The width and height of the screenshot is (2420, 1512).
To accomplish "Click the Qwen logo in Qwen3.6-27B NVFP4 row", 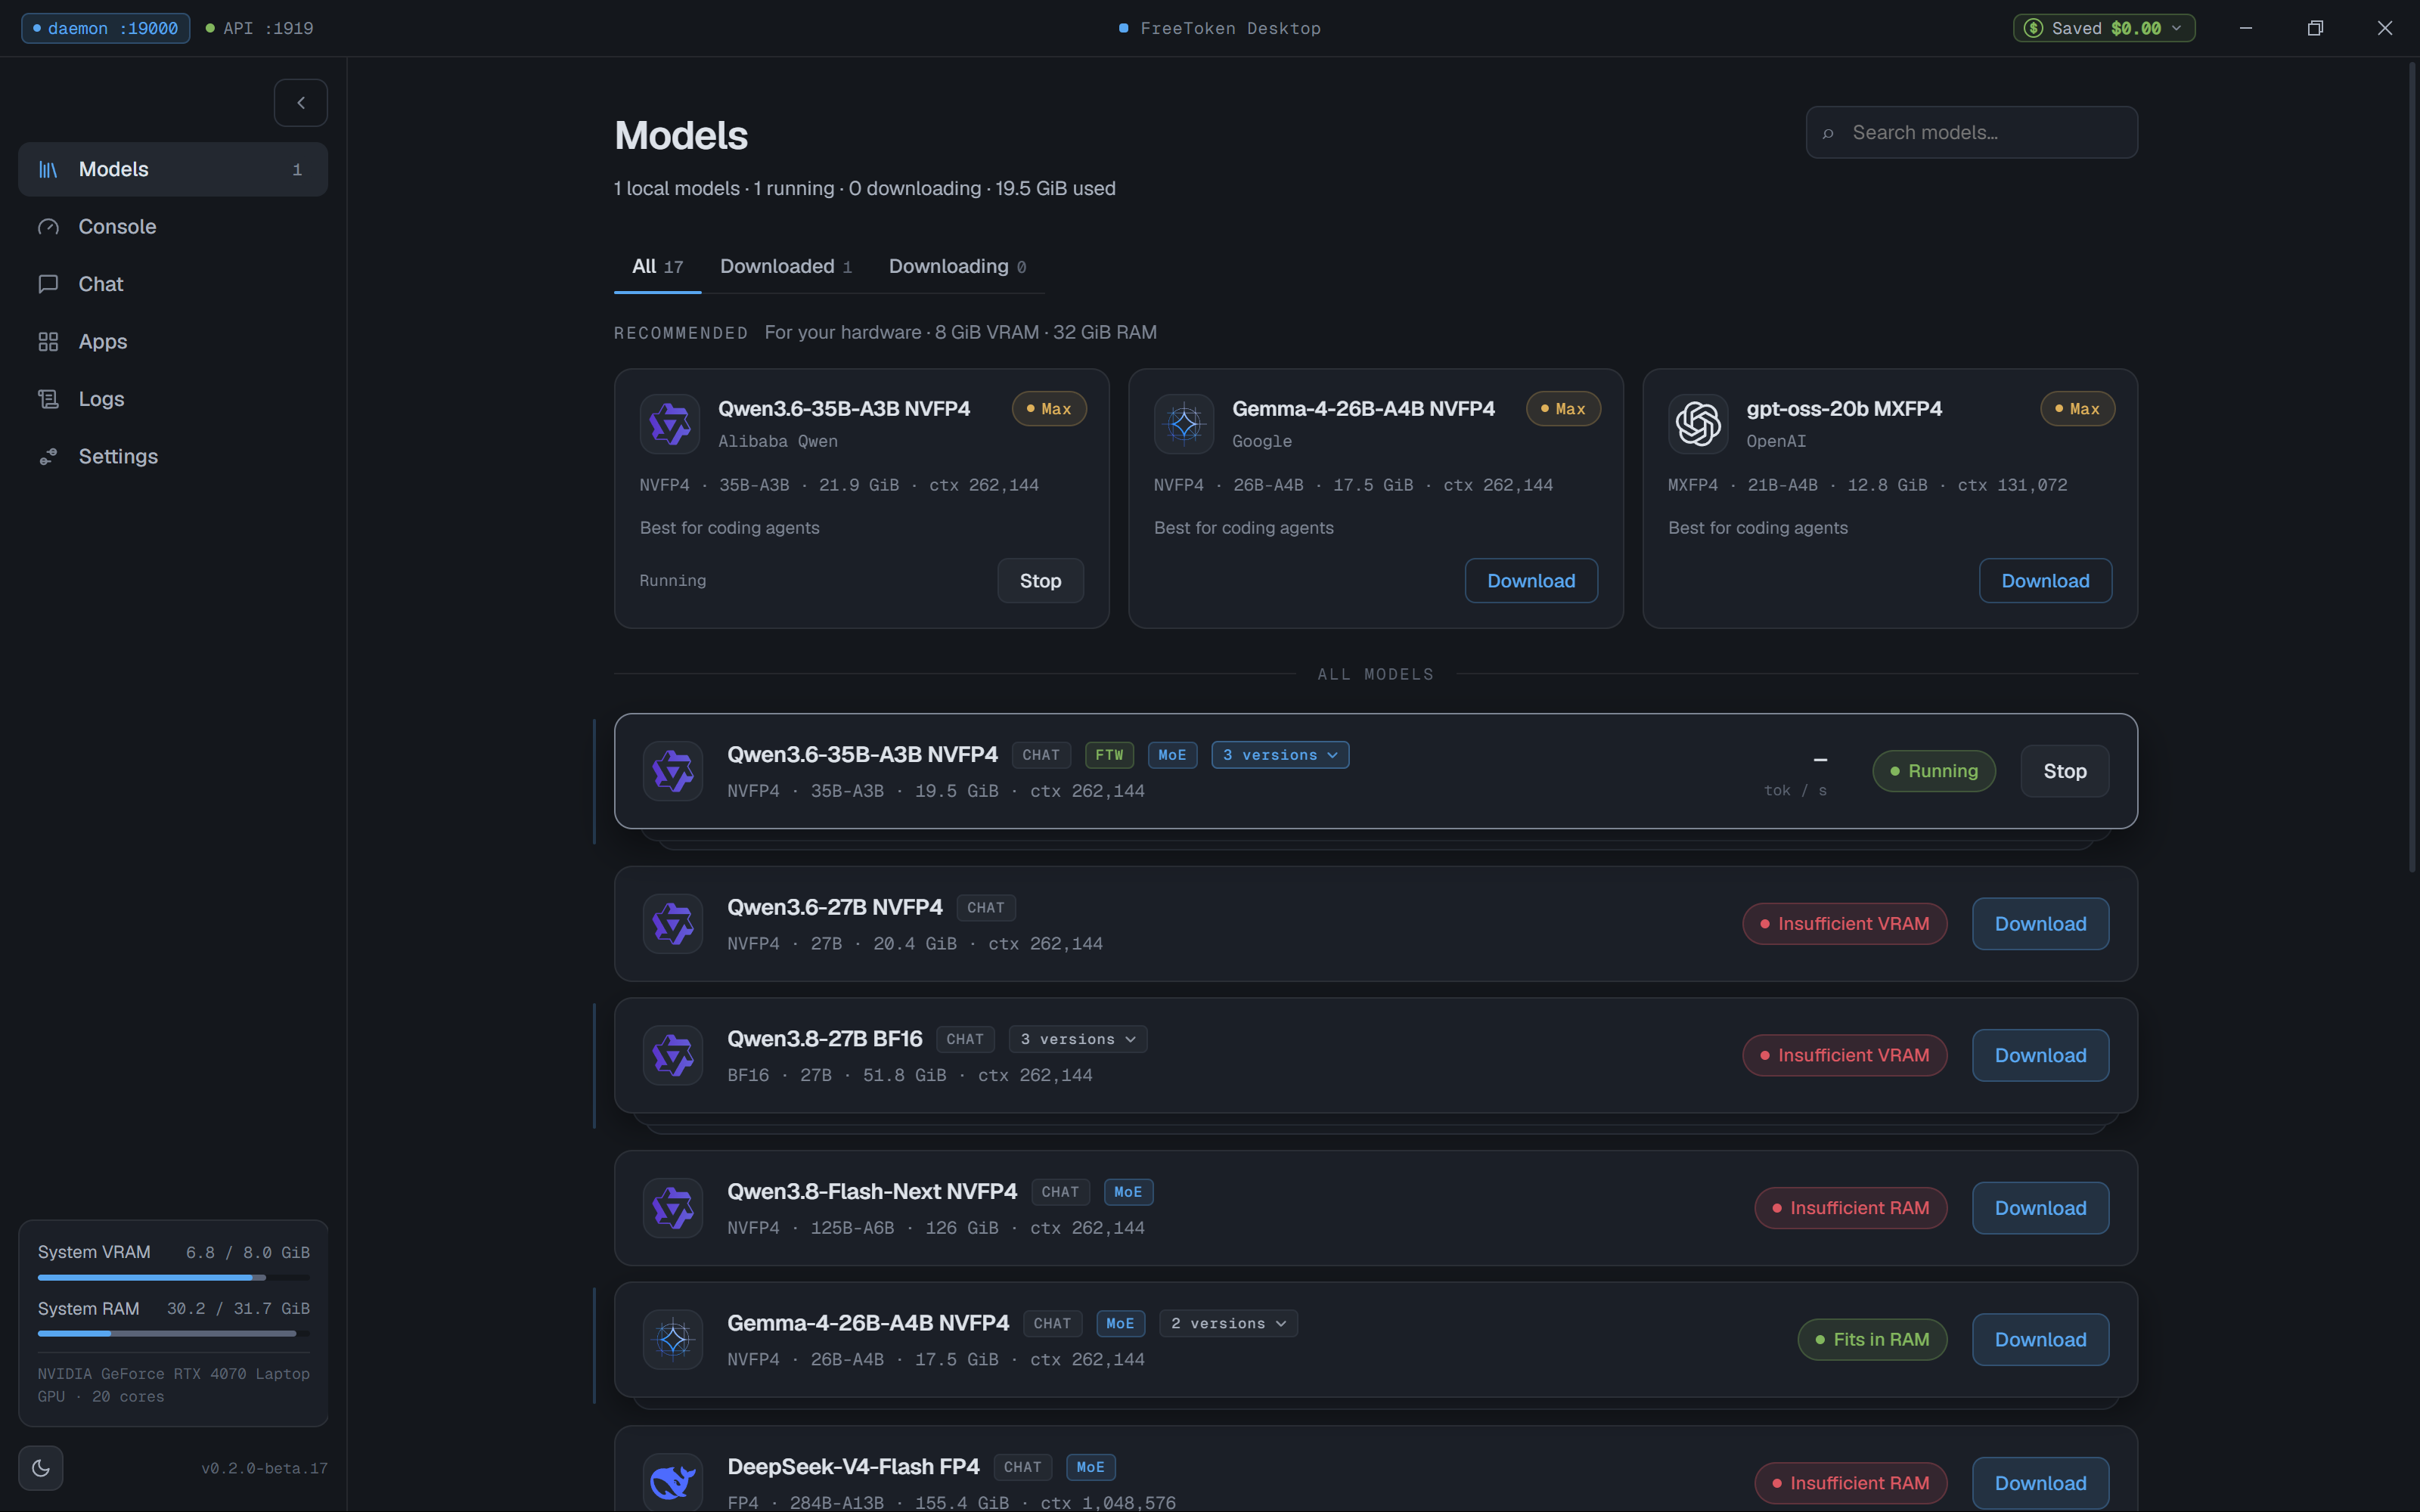I will click(x=673, y=924).
